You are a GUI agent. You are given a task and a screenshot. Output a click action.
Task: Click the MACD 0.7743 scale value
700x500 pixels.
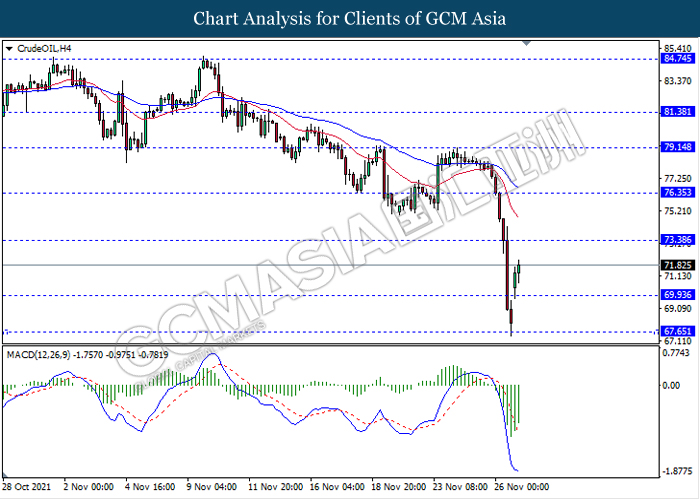[x=678, y=353]
